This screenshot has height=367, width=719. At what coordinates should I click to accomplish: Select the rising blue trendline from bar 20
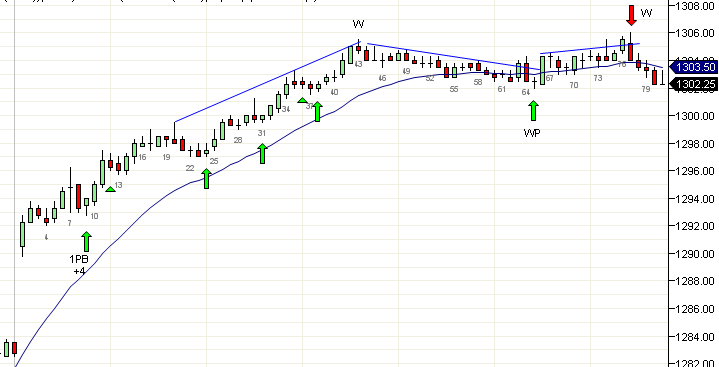coord(267,82)
